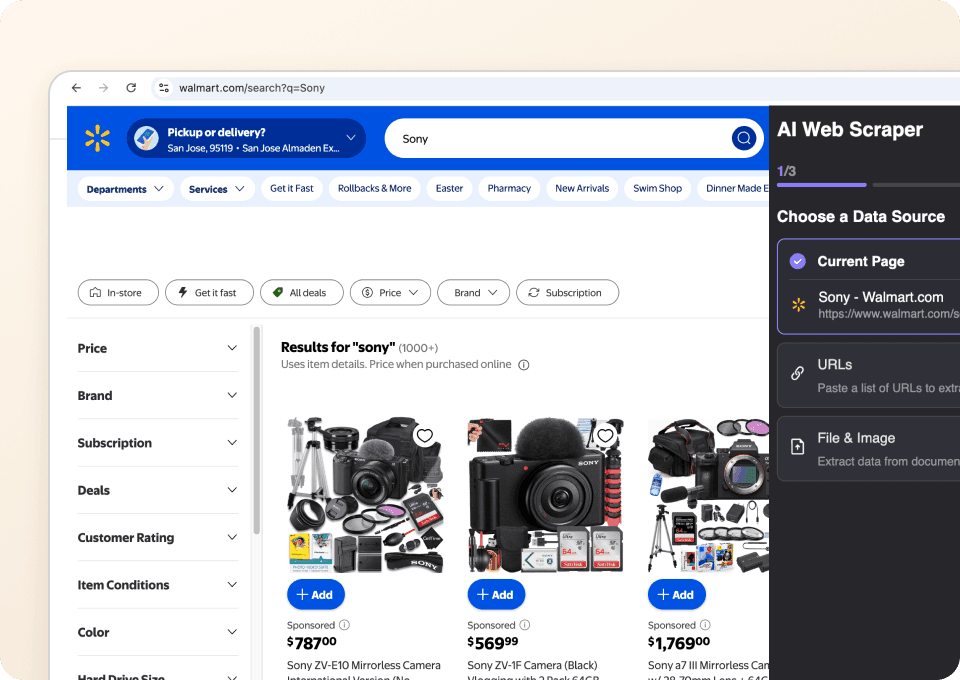The image size is (960, 680).
Task: Toggle the Get it fast filter
Action: pos(208,293)
